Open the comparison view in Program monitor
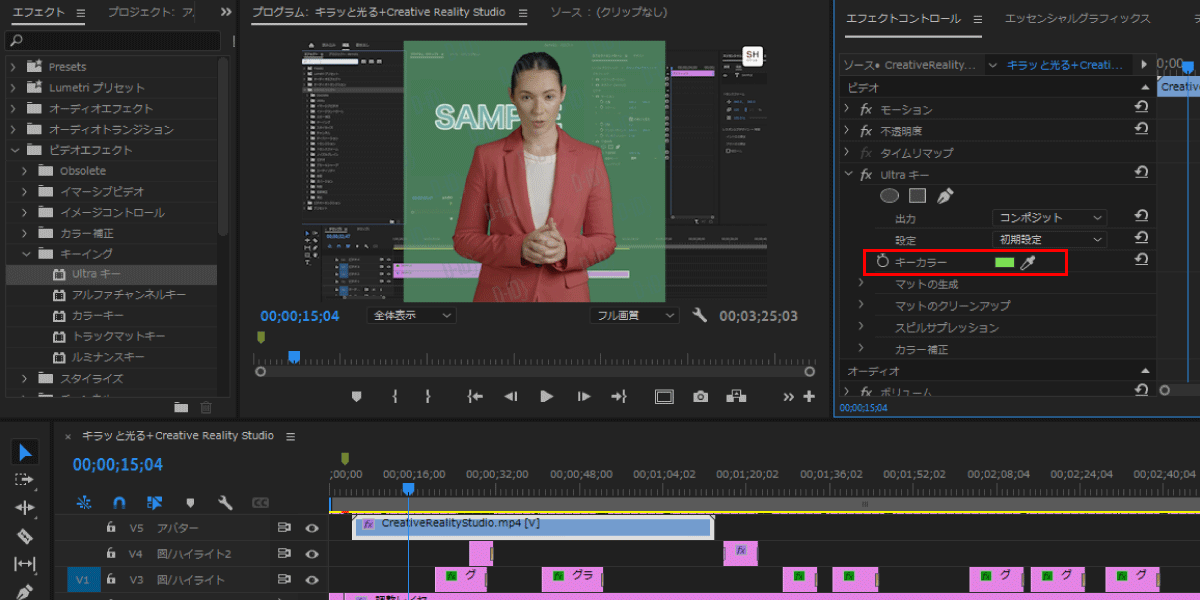 pos(737,397)
